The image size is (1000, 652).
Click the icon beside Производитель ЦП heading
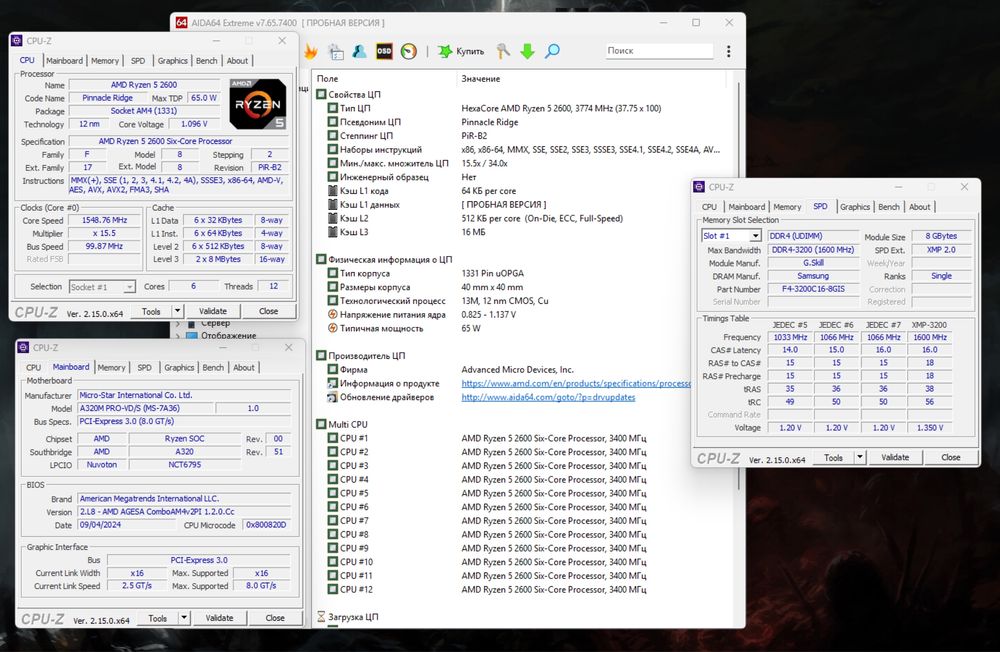click(x=321, y=356)
